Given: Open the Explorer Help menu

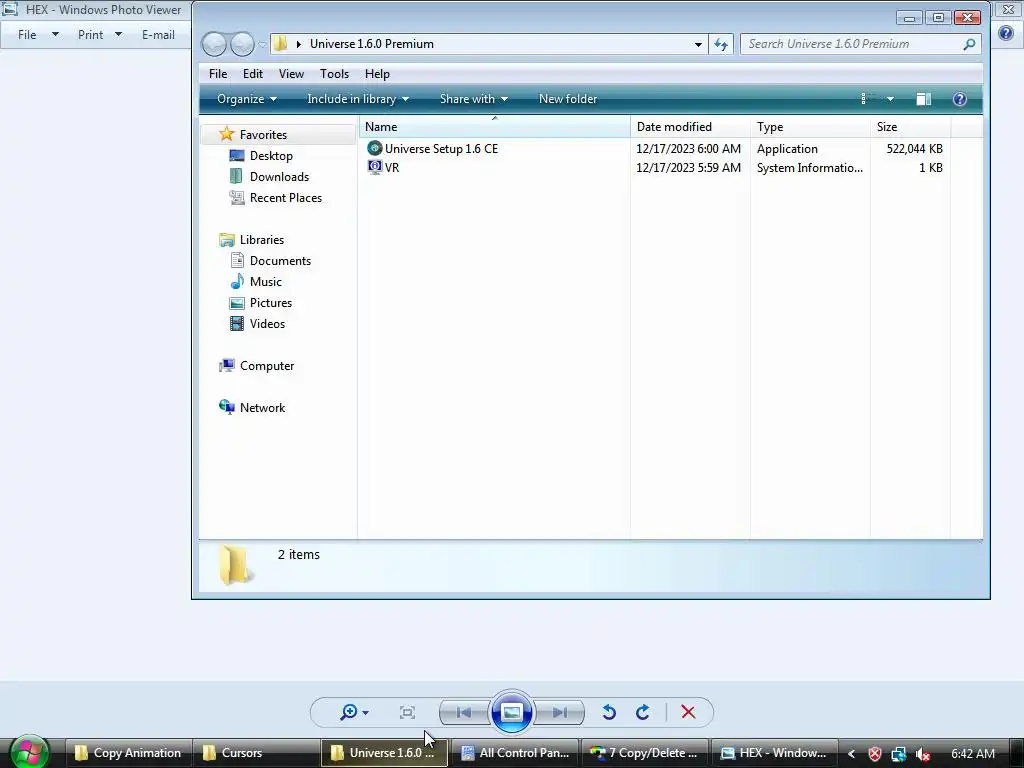Looking at the screenshot, I should tap(377, 74).
